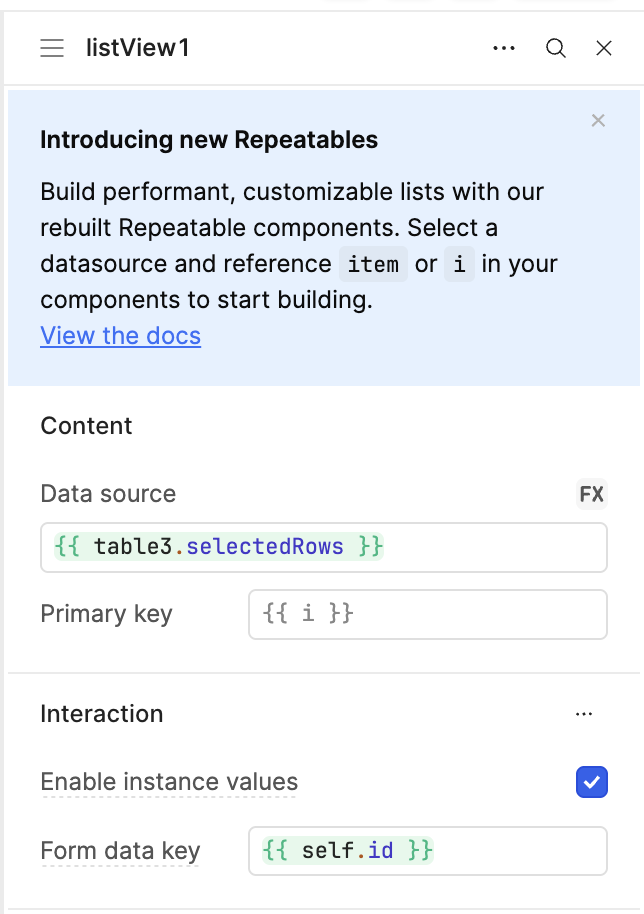
Task: Open the three-dot options for listView1
Action: click(x=504, y=48)
